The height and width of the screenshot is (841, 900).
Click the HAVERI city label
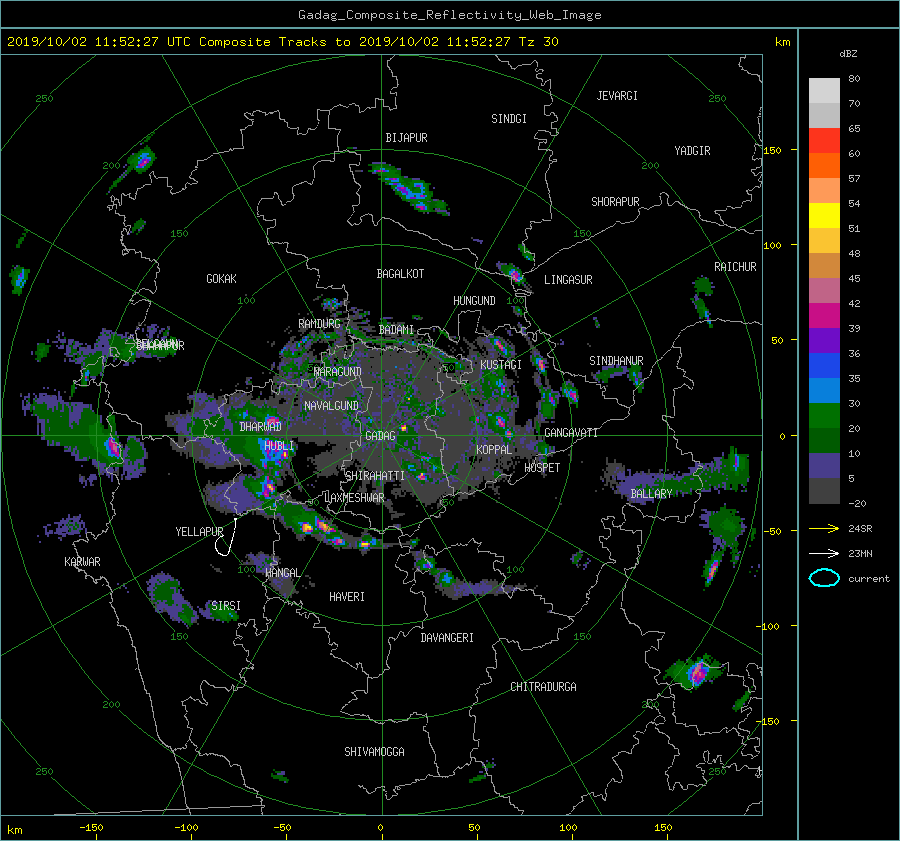pos(347,597)
